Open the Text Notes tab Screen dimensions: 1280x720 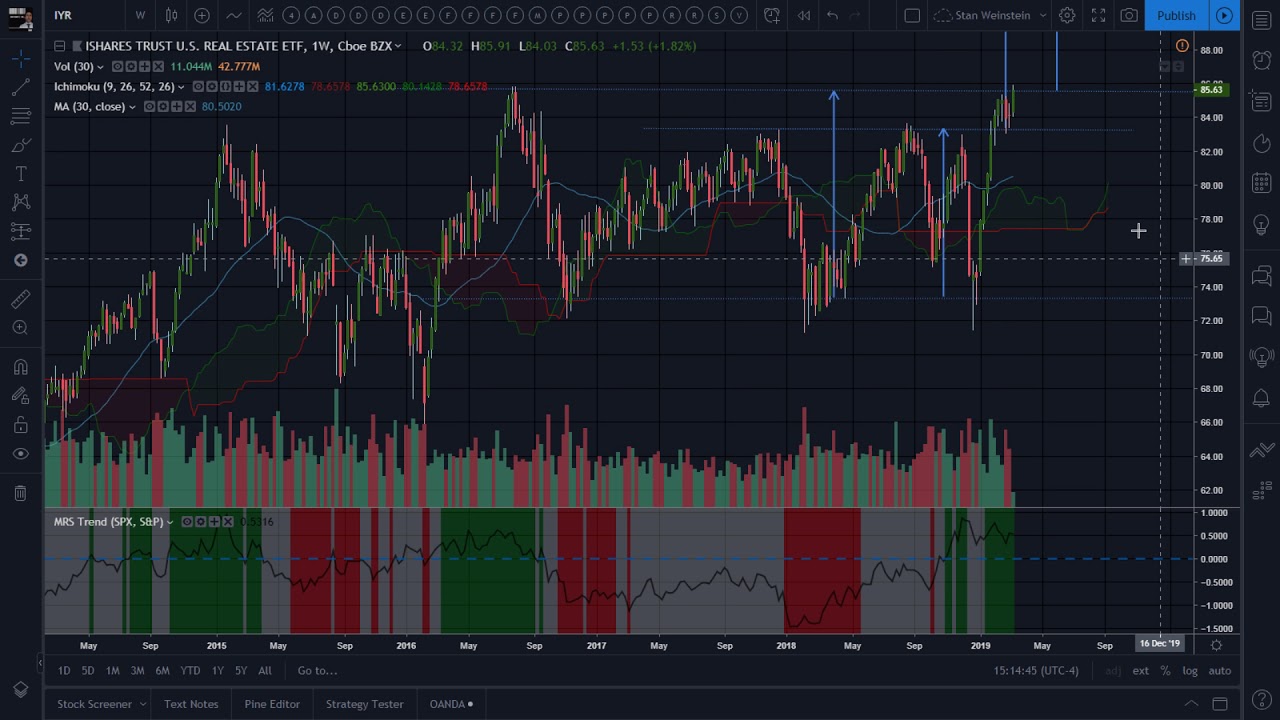point(191,704)
